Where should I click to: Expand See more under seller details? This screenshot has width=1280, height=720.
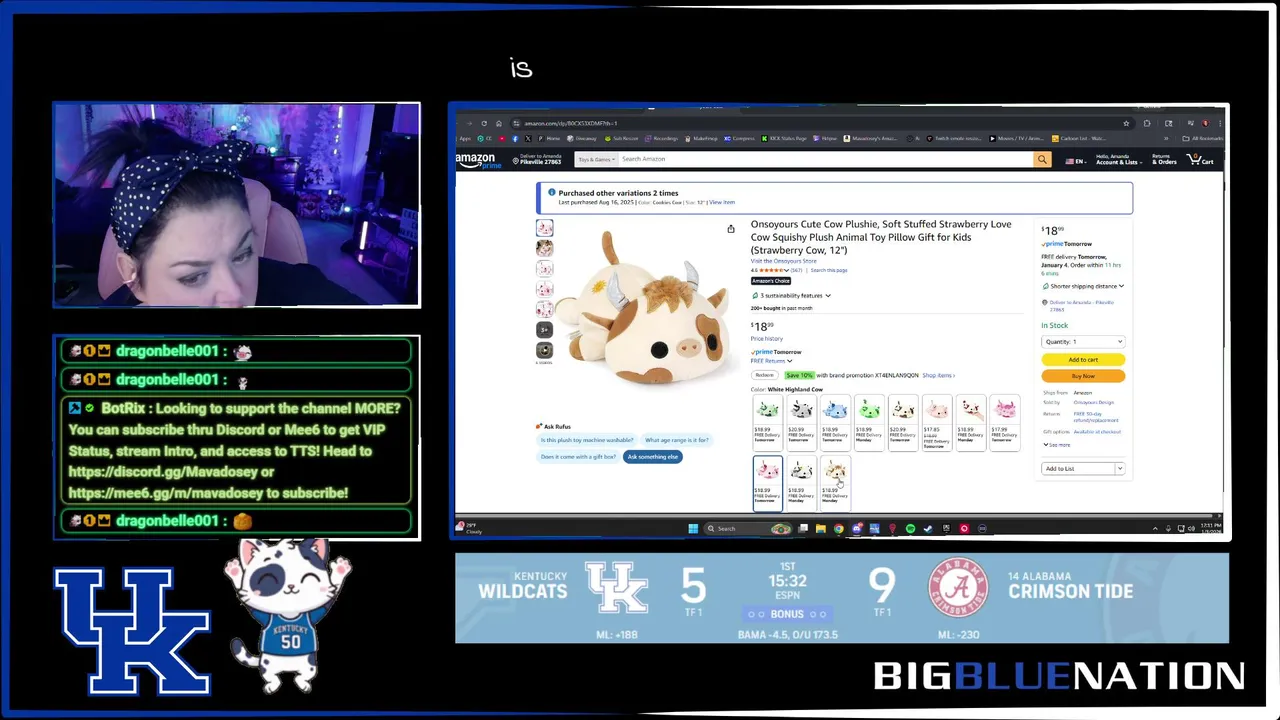coord(1057,445)
